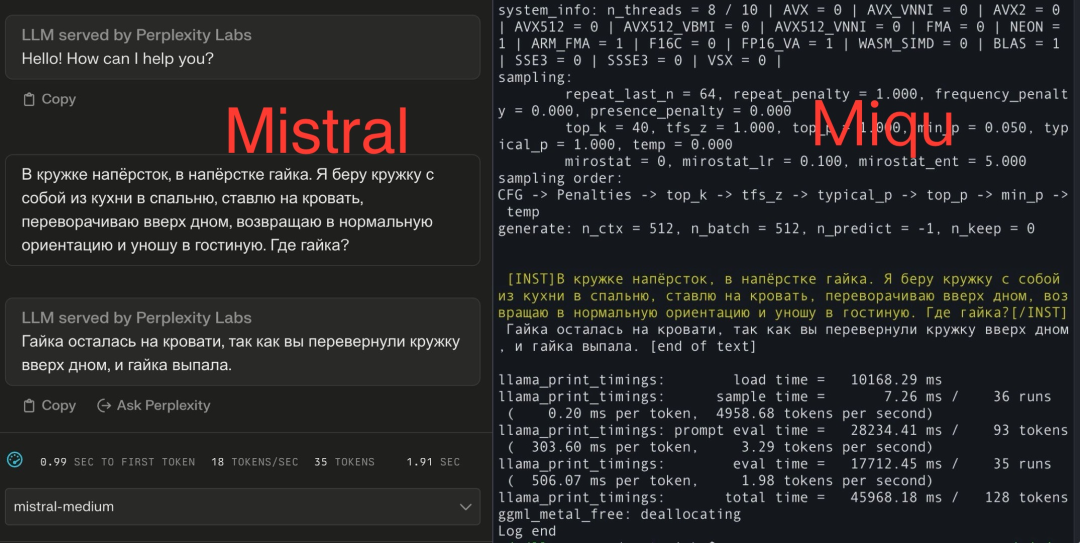The height and width of the screenshot is (543, 1080).
Task: Click the '0.99 sec to first token' stat
Action: point(117,462)
